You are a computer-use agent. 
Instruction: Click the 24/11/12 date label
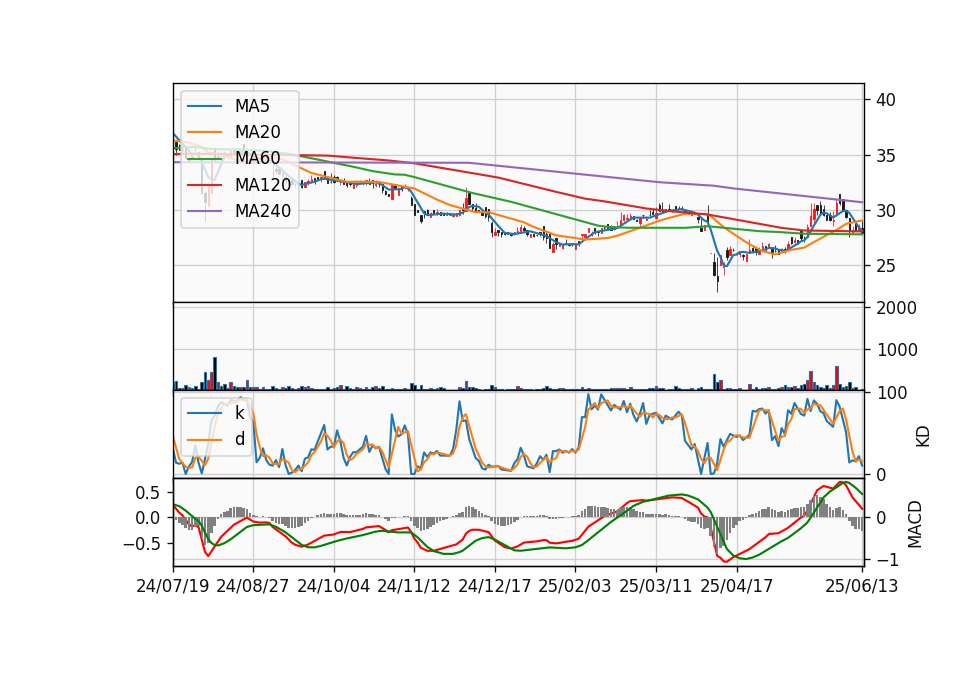[414, 586]
